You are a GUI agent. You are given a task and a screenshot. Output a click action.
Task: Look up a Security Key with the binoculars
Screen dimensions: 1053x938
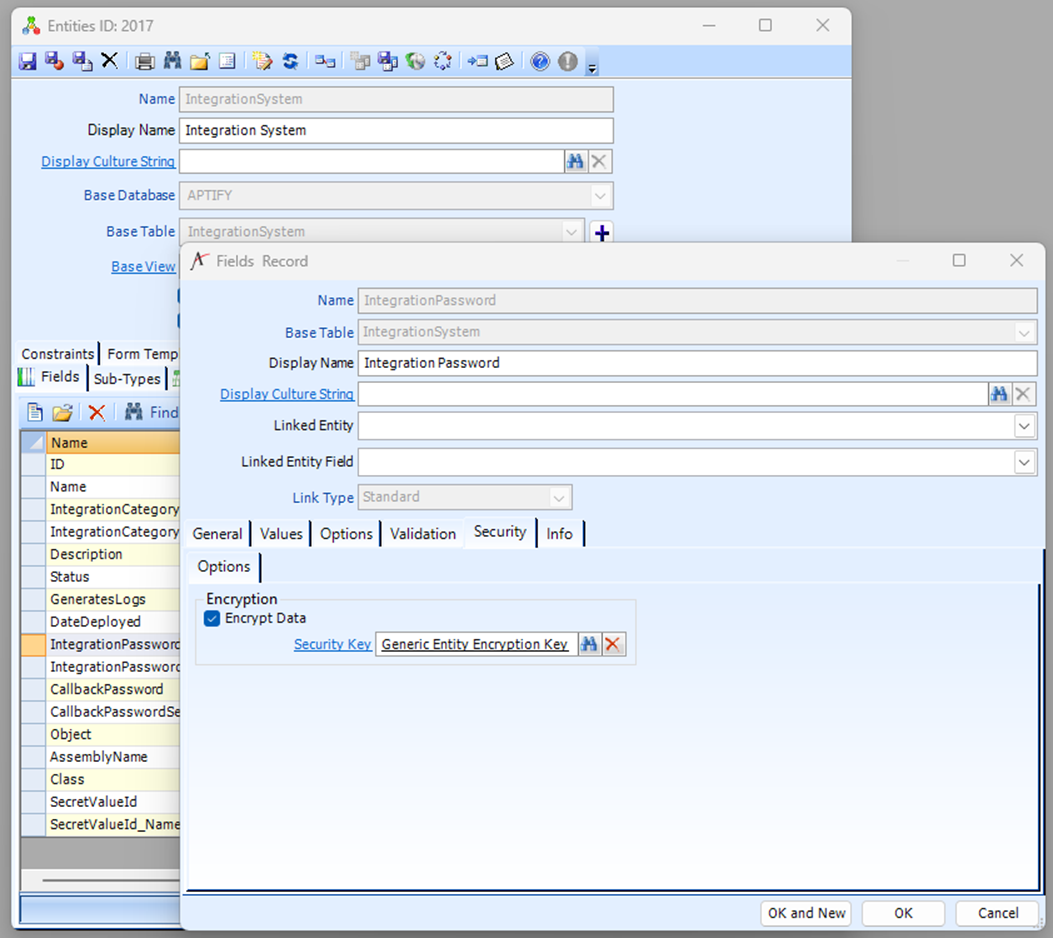click(589, 645)
